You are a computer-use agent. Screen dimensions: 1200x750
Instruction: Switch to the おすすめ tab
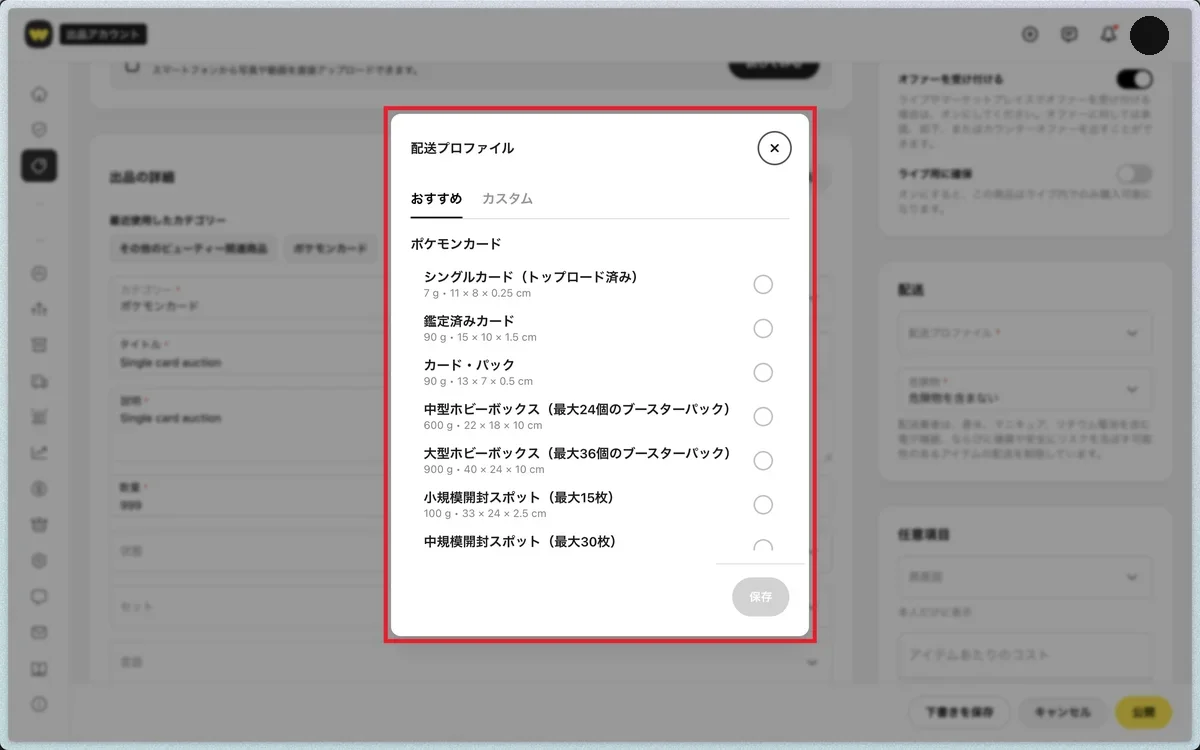tap(436, 199)
